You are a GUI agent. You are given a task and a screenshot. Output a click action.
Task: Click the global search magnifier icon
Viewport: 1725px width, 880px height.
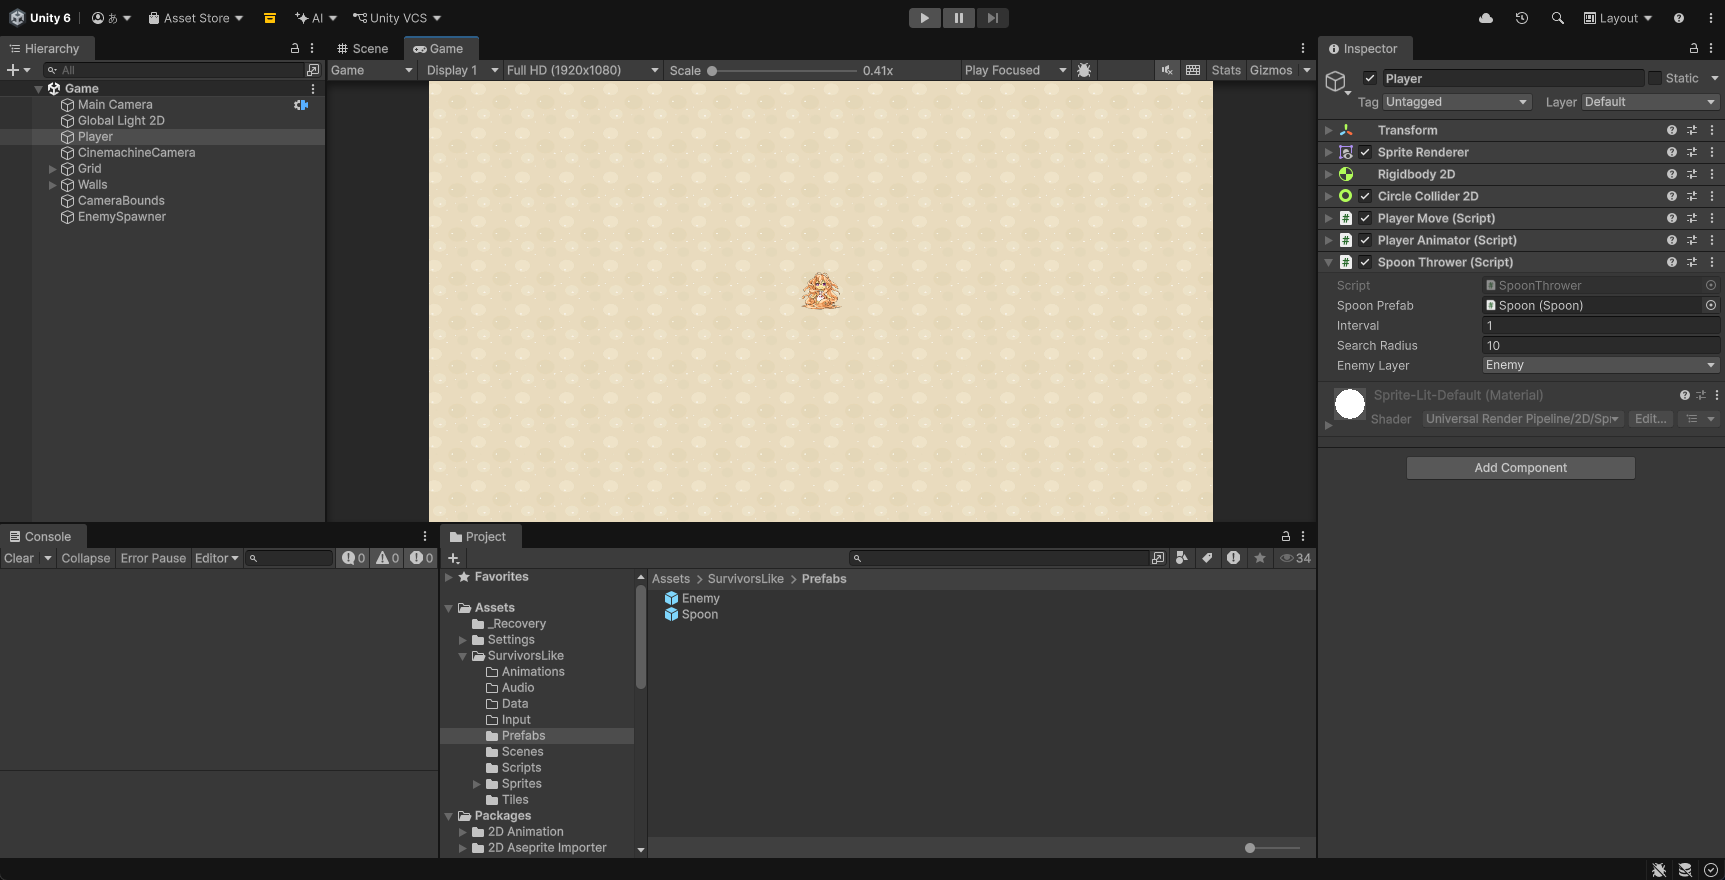1557,18
